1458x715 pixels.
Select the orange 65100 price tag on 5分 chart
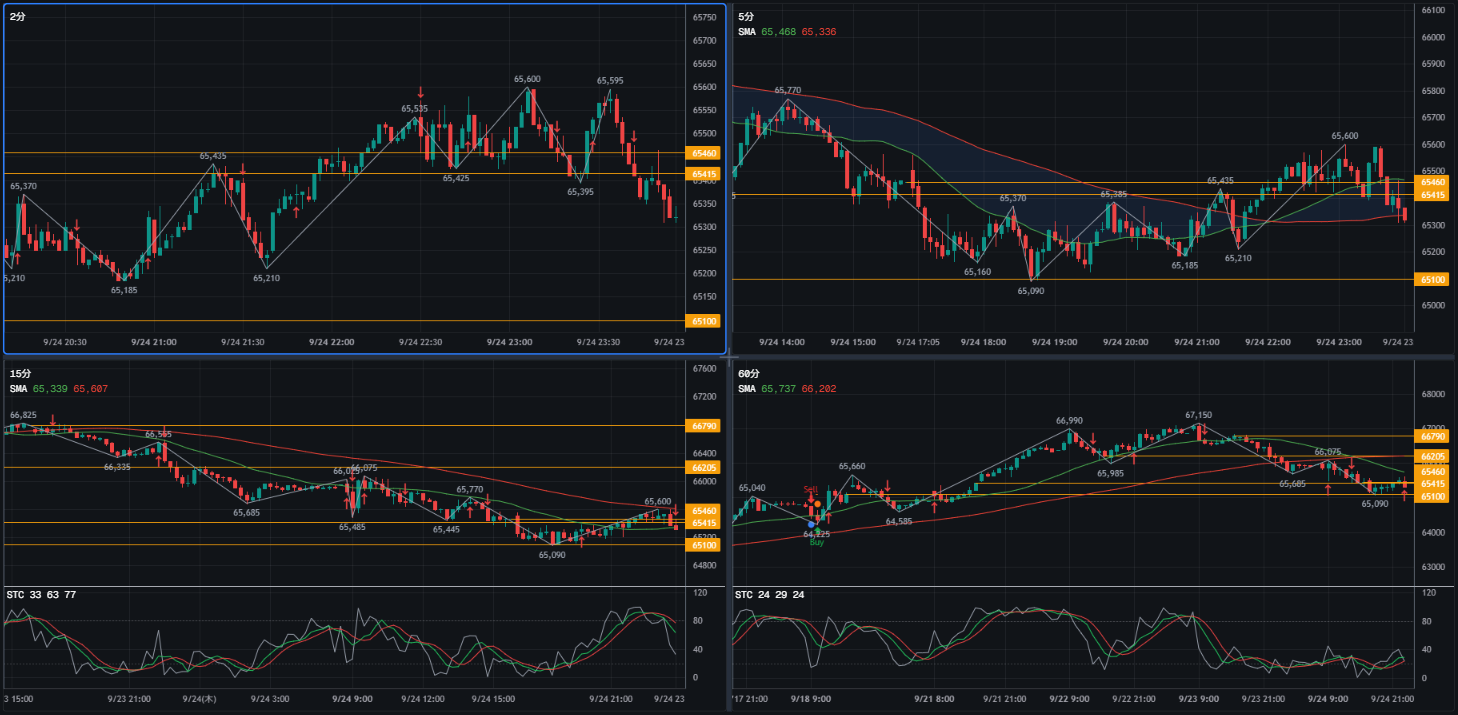[x=1432, y=279]
